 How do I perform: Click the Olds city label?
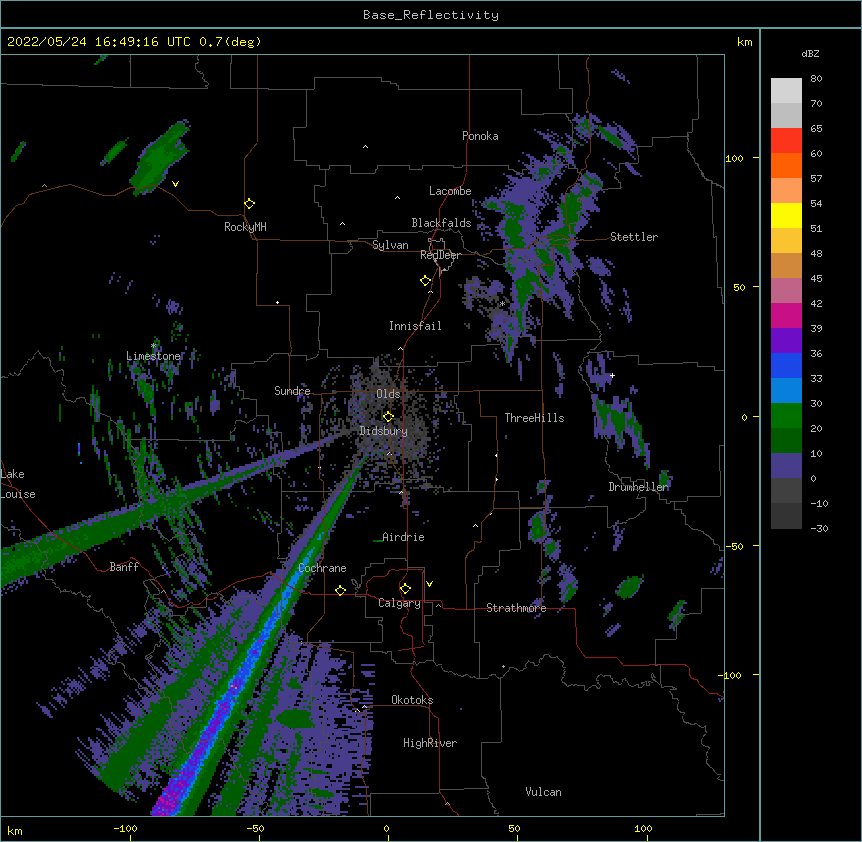coord(388,394)
